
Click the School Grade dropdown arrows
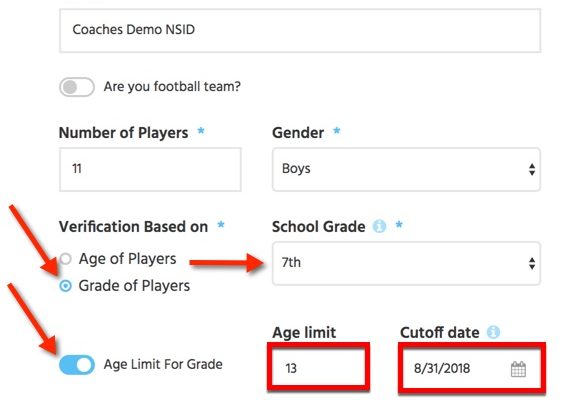pyautogui.click(x=532, y=263)
